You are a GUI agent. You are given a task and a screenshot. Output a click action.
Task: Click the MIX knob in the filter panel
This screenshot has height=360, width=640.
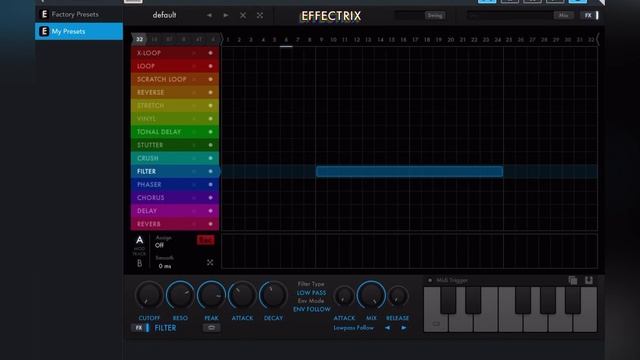(371, 295)
